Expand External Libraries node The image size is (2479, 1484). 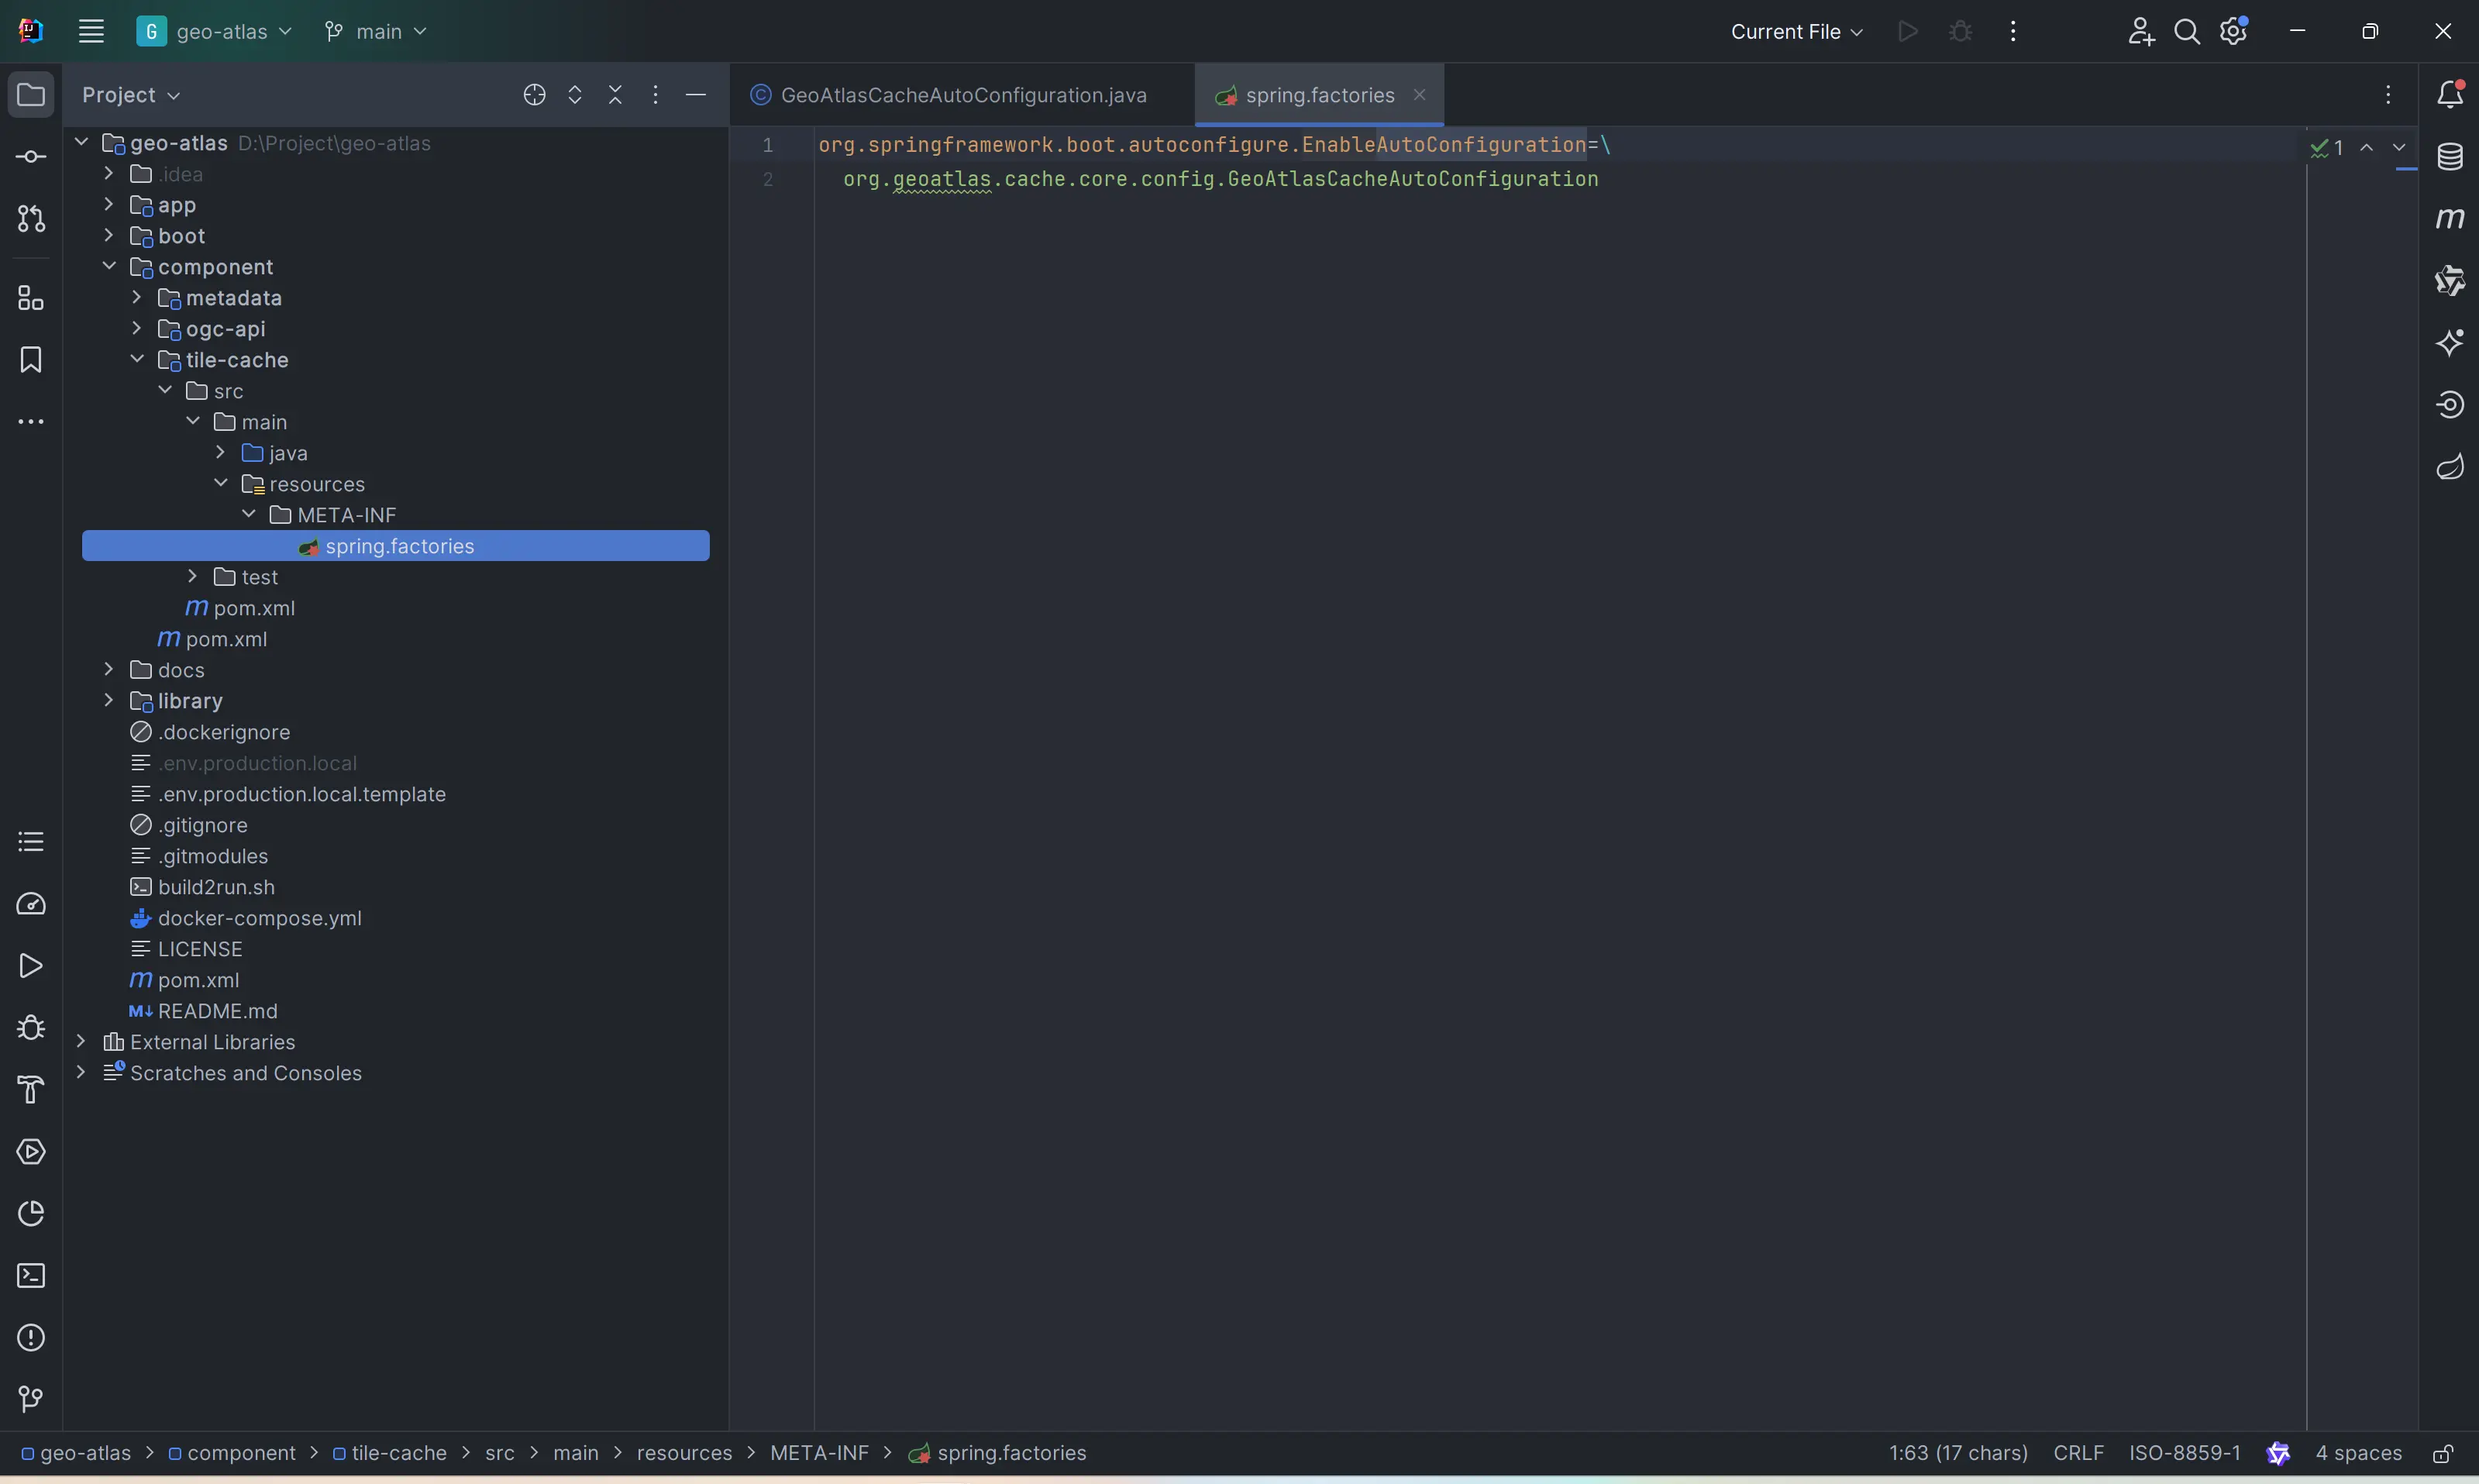[x=81, y=1041]
